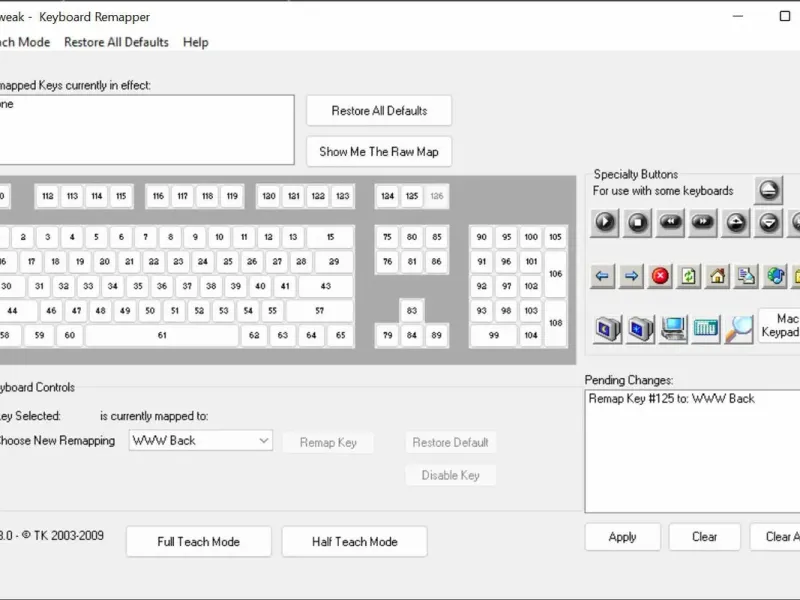
Task: Select key 125 on the keyboard layout
Action: pos(412,196)
